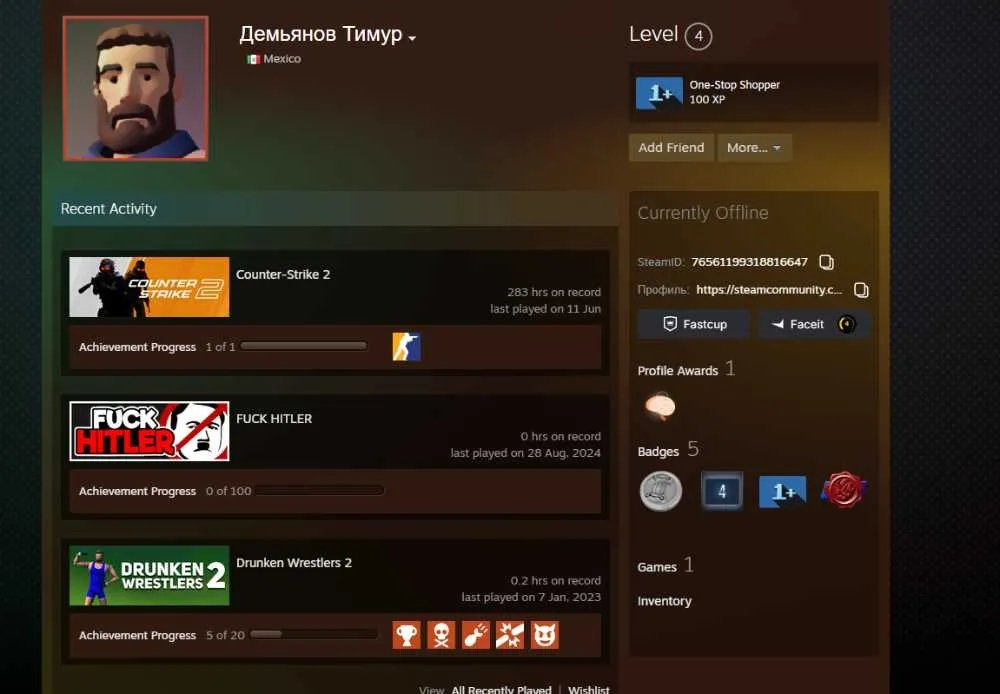Expand the Демьянов Тимур name history dropdown
Screen dimensions: 1000x694
click(412, 38)
